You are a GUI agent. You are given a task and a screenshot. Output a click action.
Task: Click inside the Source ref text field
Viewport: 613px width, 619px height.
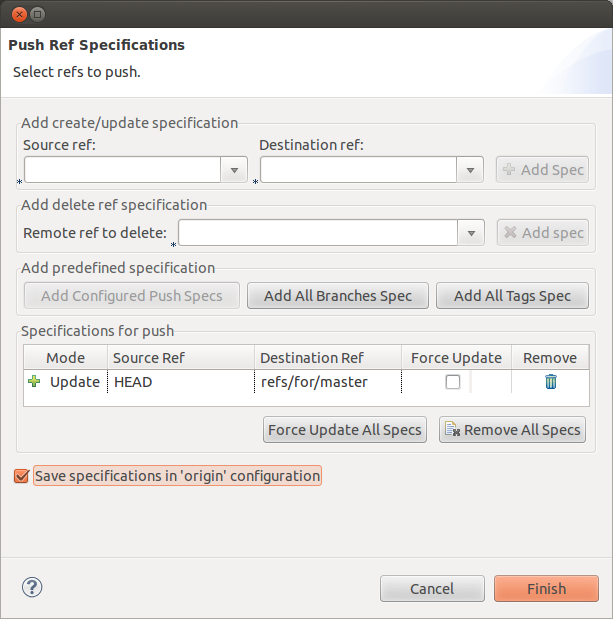122,170
